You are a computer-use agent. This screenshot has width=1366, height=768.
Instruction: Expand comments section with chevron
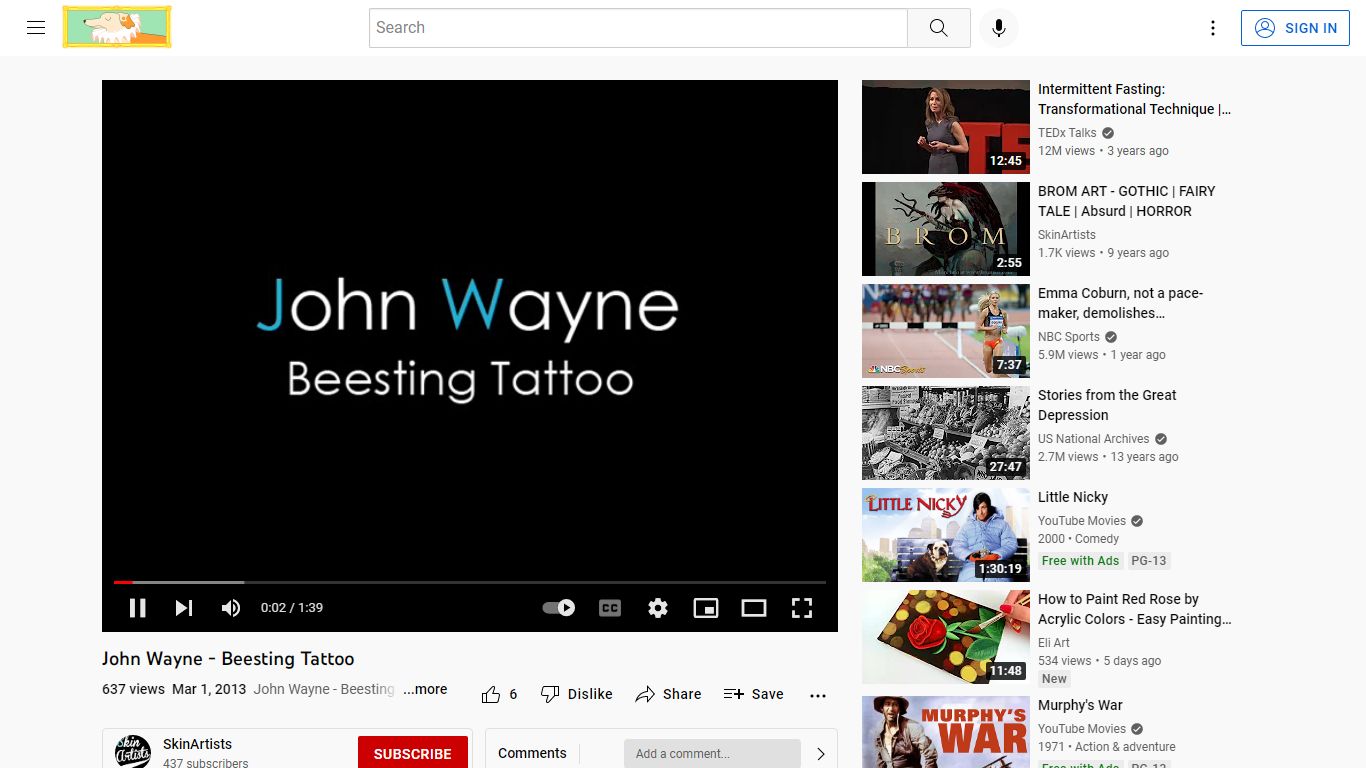click(x=821, y=754)
